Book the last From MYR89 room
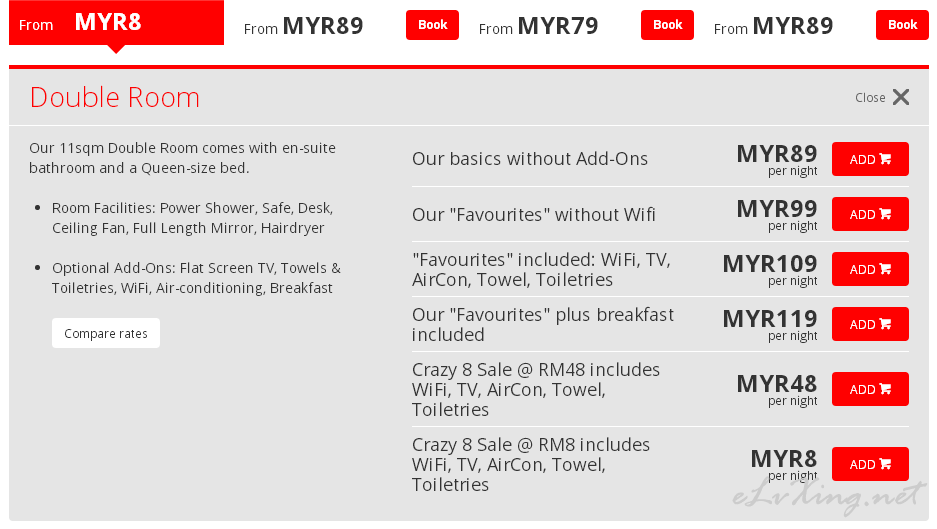 pos(902,25)
